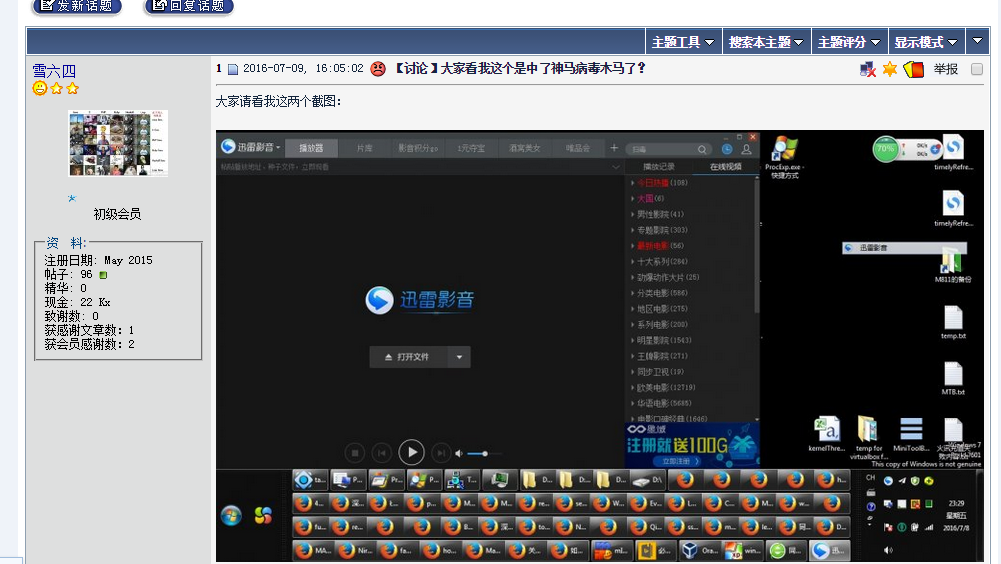
Task: Open the 主题评分 dropdown
Action: [849, 42]
